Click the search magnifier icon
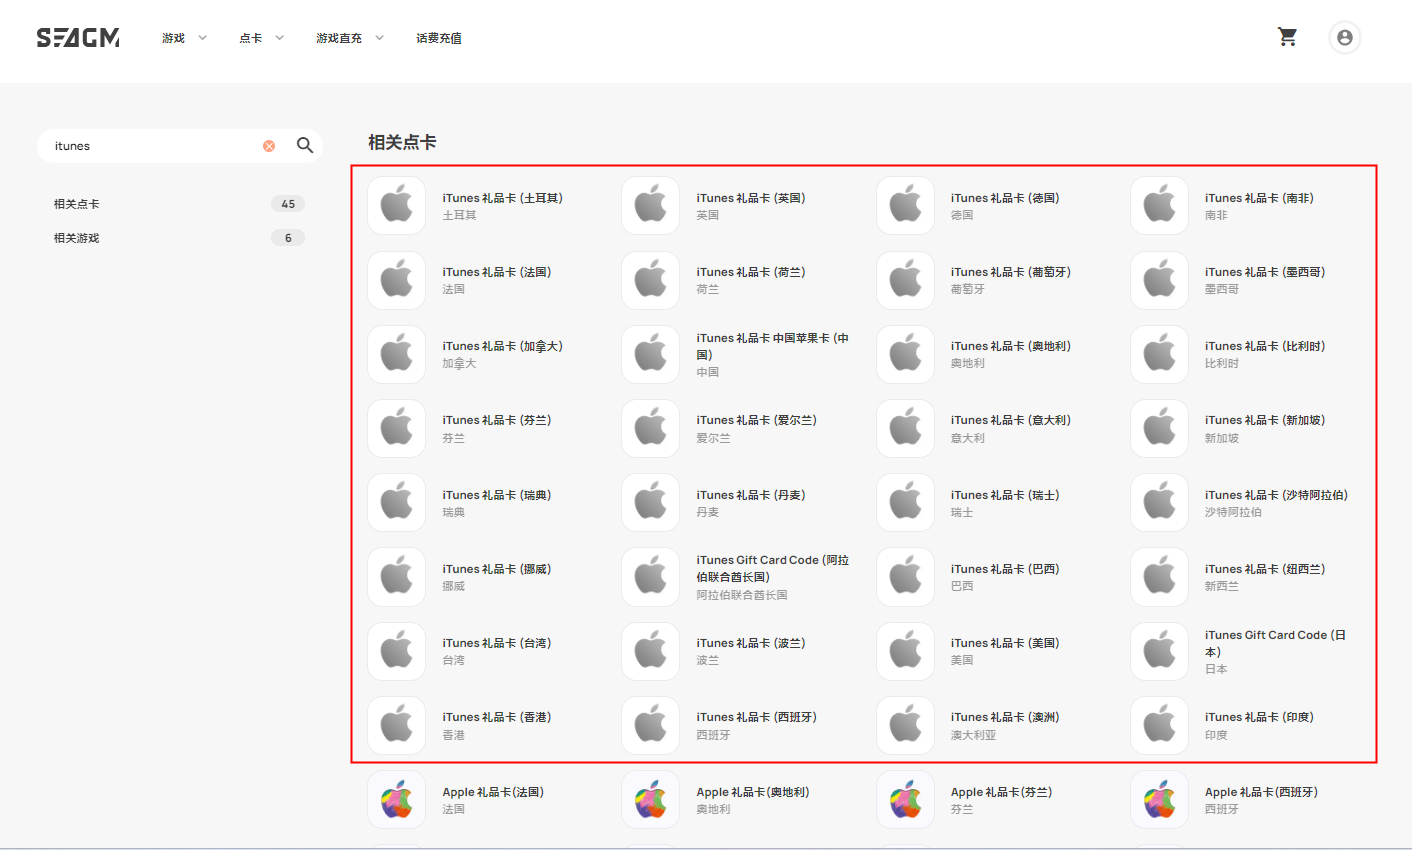The width and height of the screenshot is (1412, 850). 305,145
